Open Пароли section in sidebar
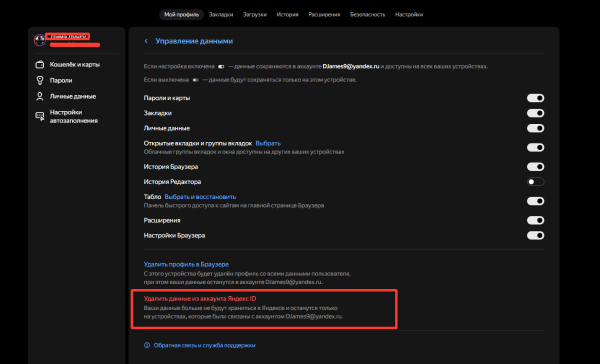 (x=61, y=80)
